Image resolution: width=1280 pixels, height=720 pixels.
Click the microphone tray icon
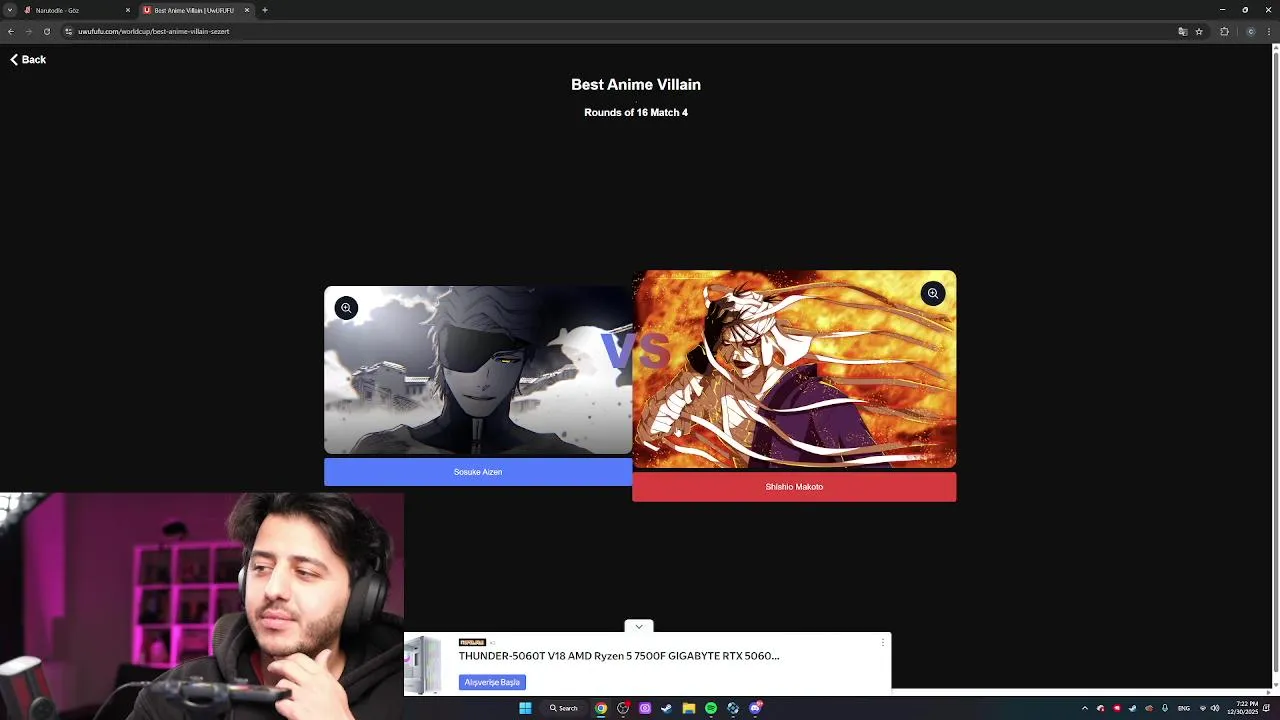pos(1165,708)
